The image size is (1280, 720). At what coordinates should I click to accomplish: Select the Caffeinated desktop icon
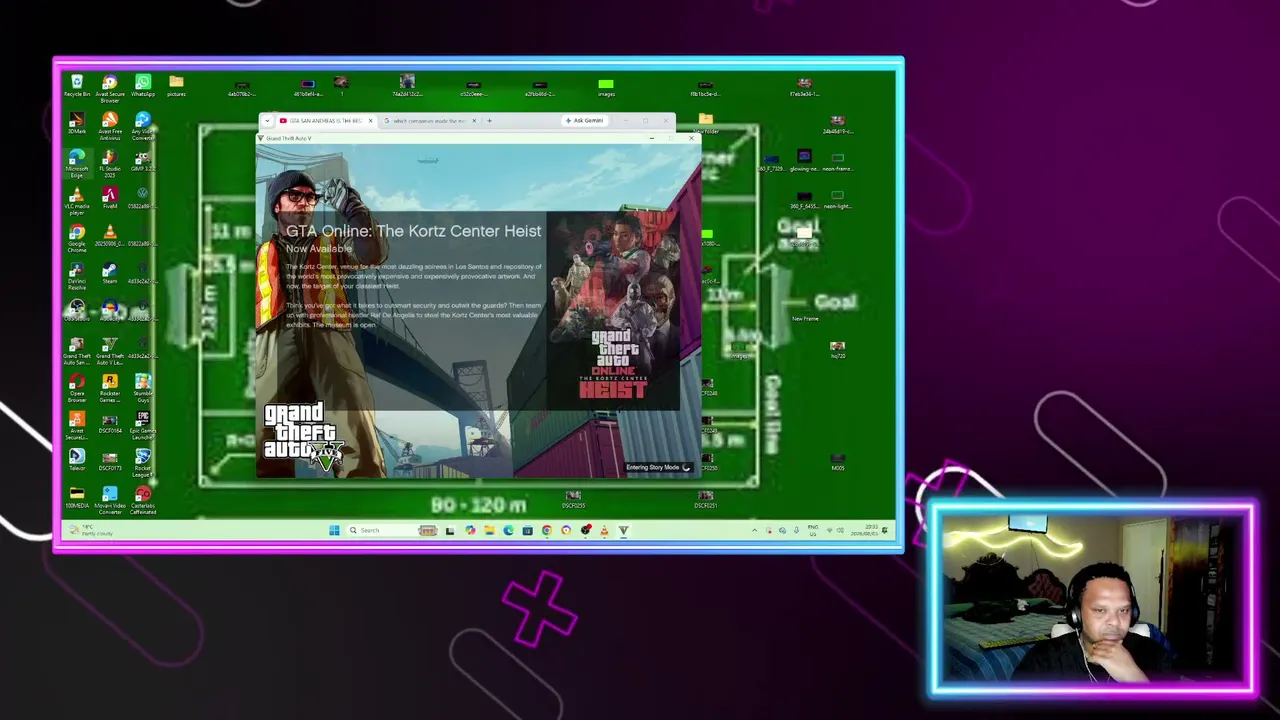pyautogui.click(x=143, y=501)
